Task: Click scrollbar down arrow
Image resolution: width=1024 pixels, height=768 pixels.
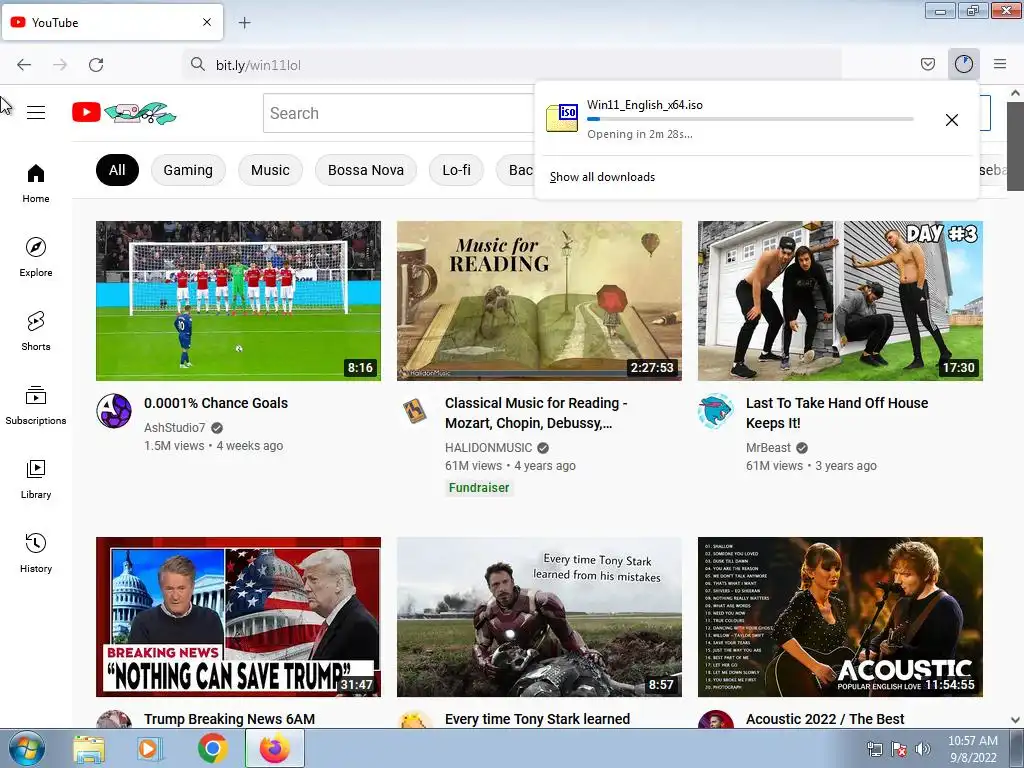Action: coord(1015,720)
